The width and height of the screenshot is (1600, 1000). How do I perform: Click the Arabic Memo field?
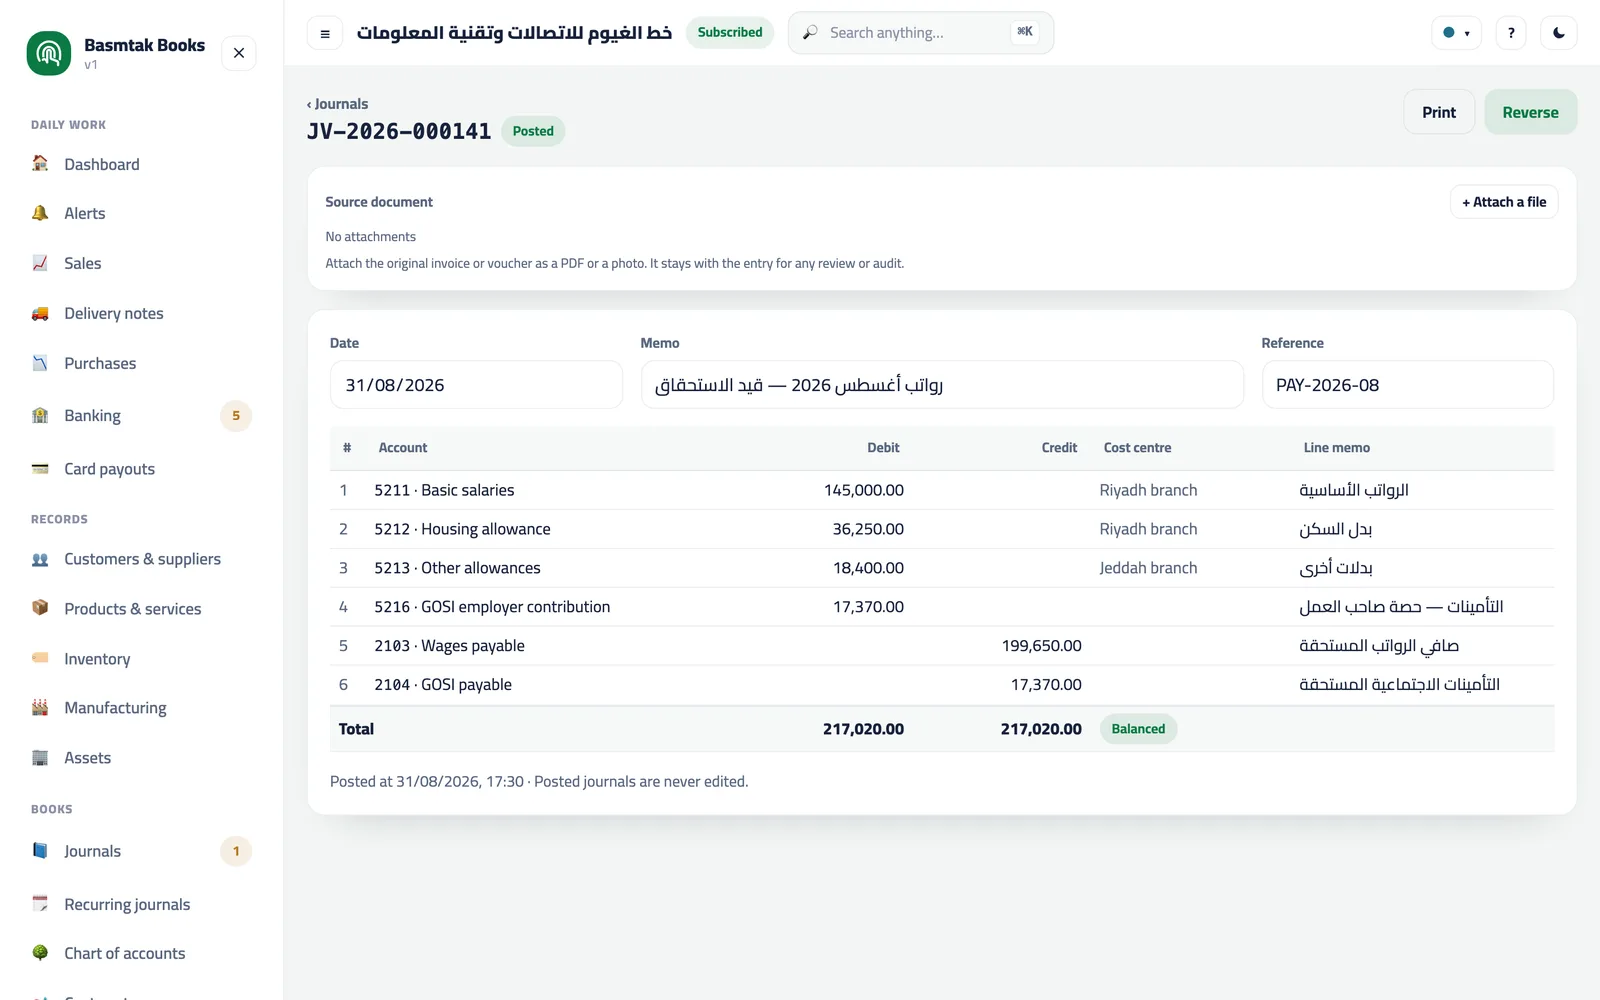[942, 385]
